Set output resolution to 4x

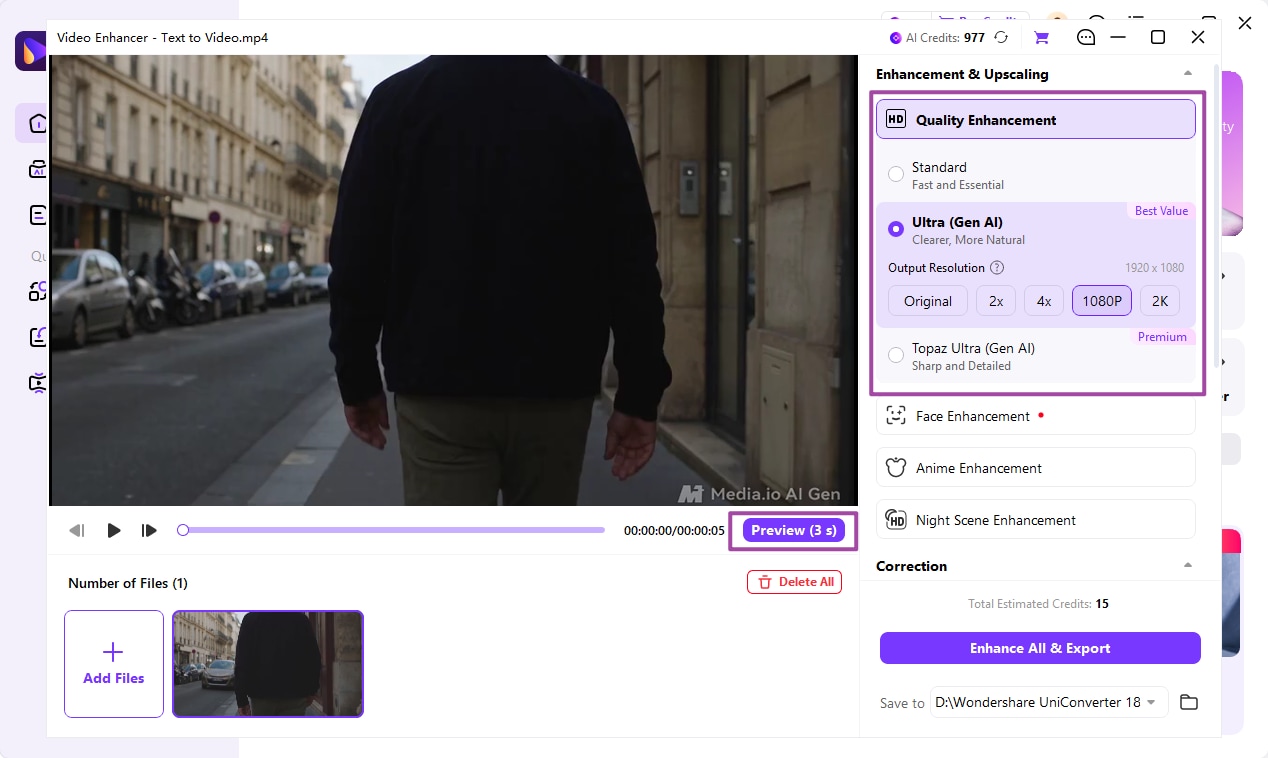pyautogui.click(x=1044, y=301)
